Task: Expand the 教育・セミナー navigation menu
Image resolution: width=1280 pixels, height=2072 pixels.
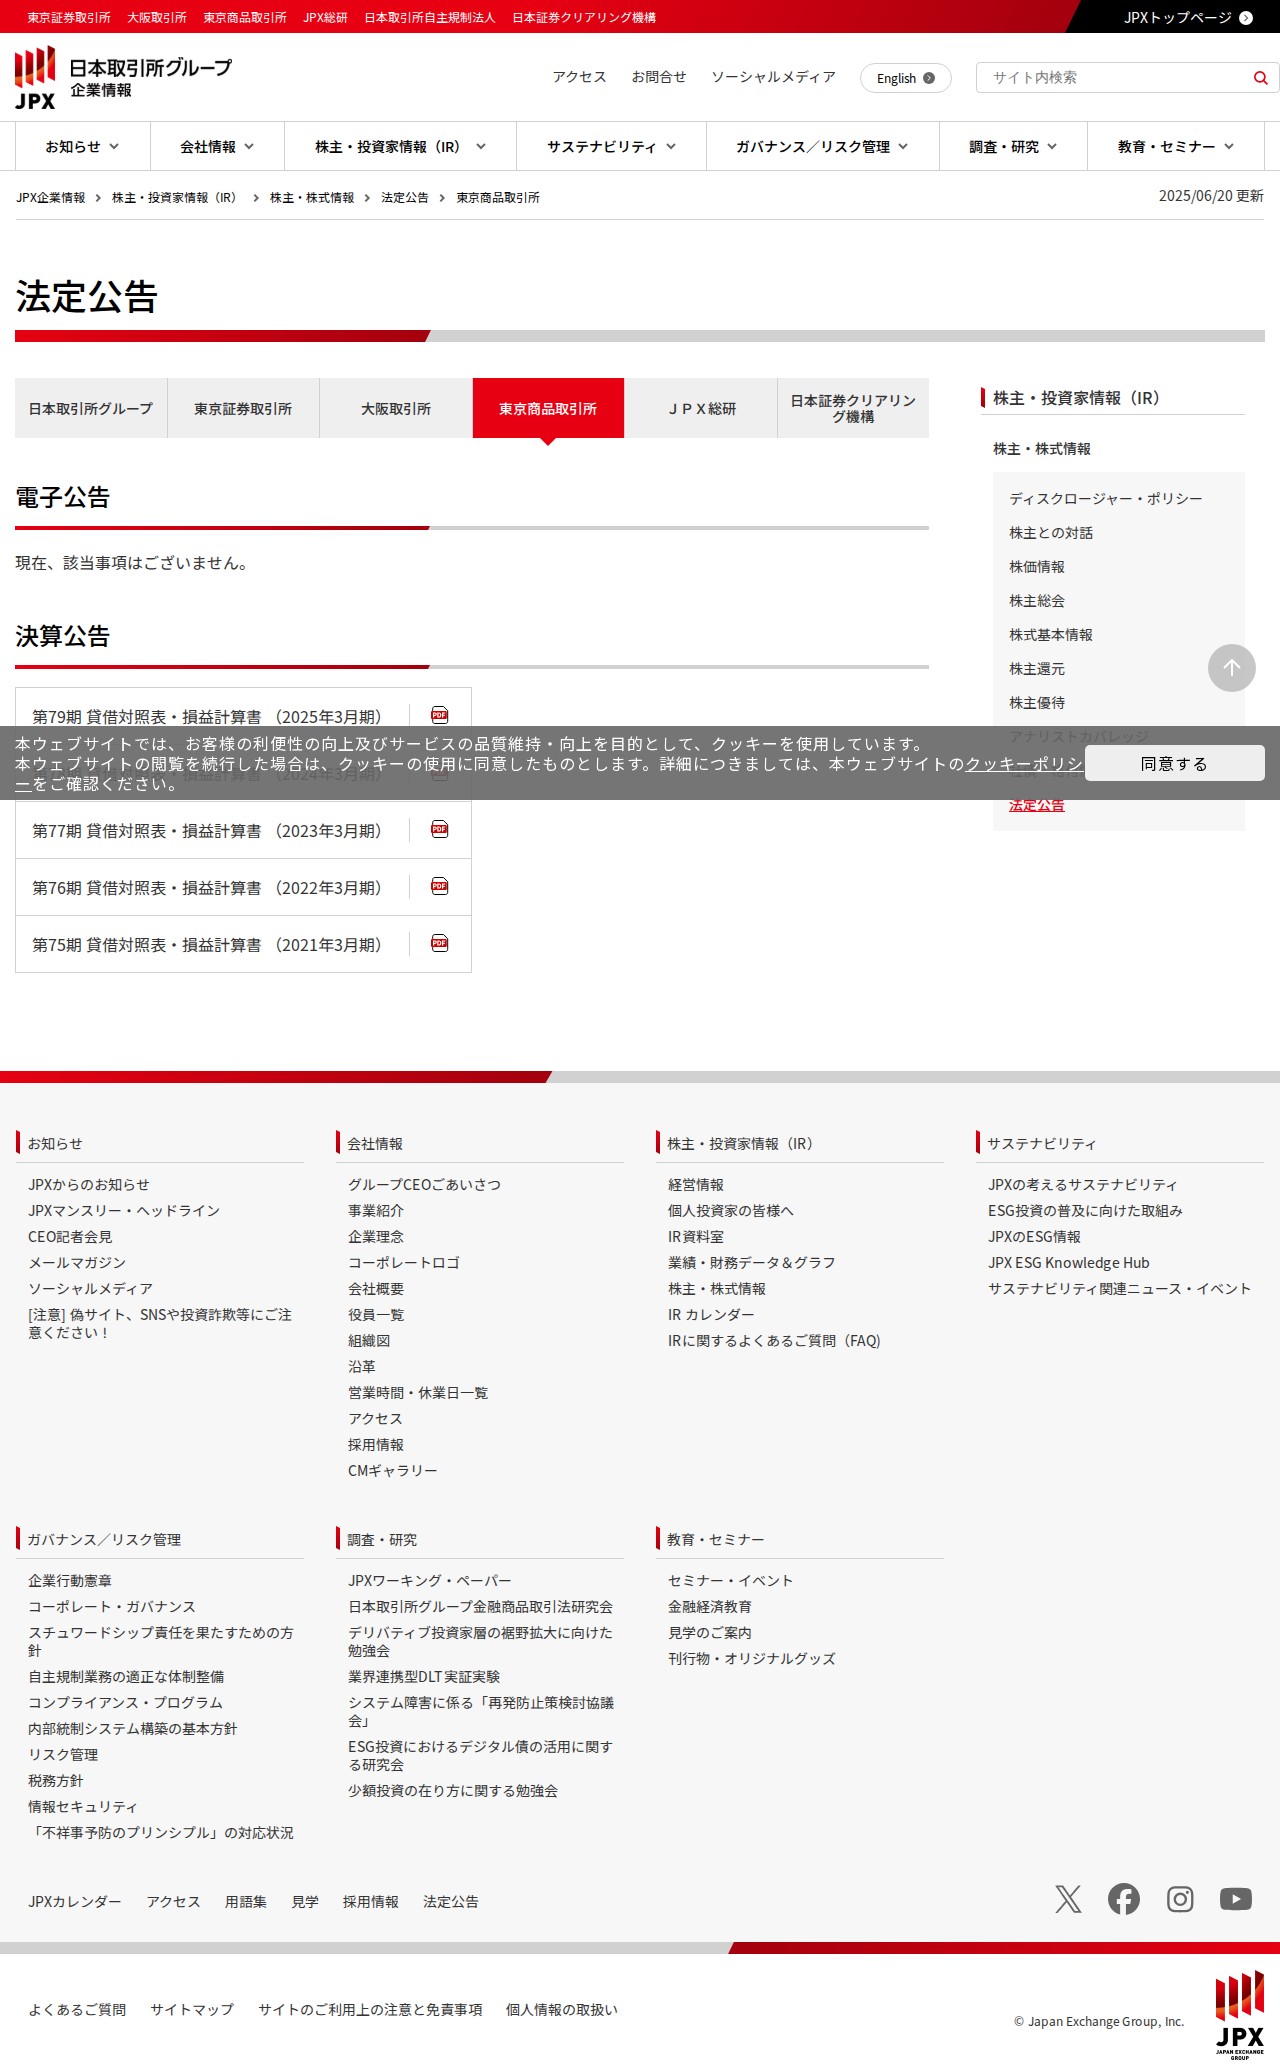Action: click(1176, 147)
